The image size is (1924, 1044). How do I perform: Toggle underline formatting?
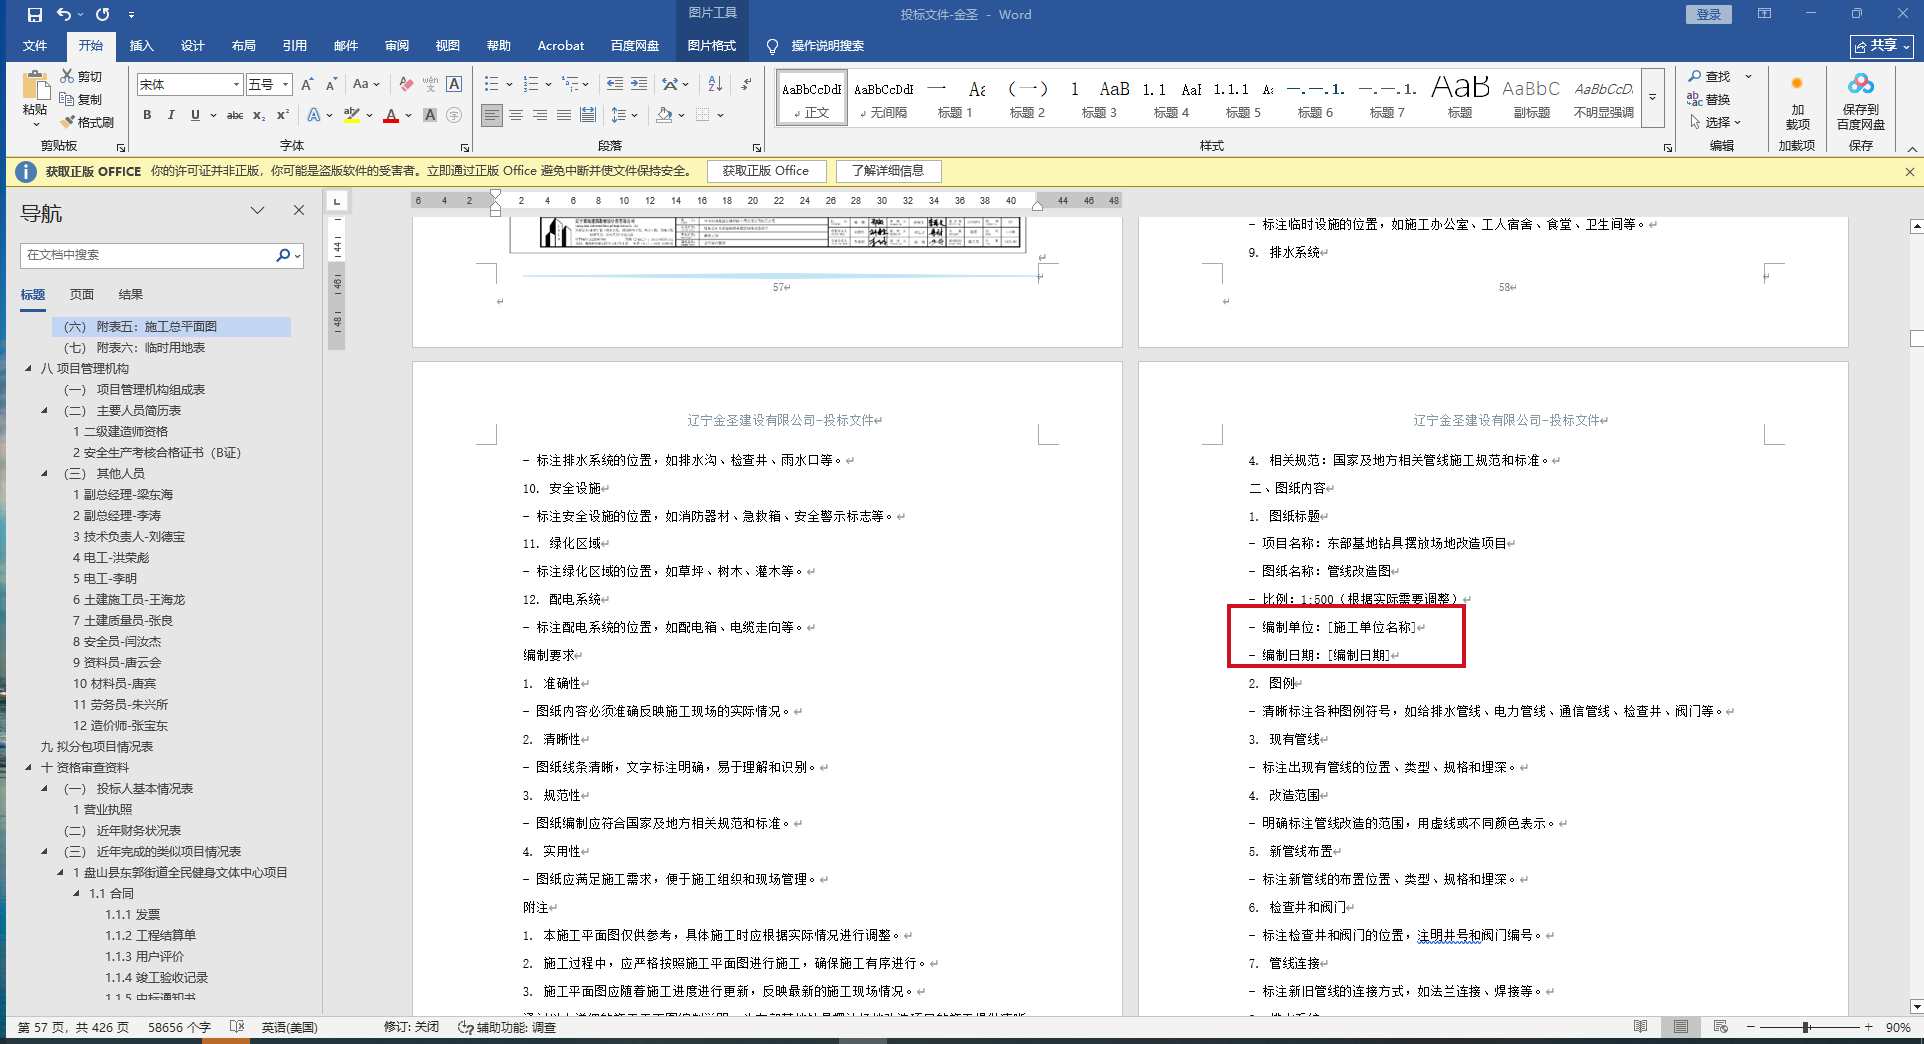(x=195, y=115)
